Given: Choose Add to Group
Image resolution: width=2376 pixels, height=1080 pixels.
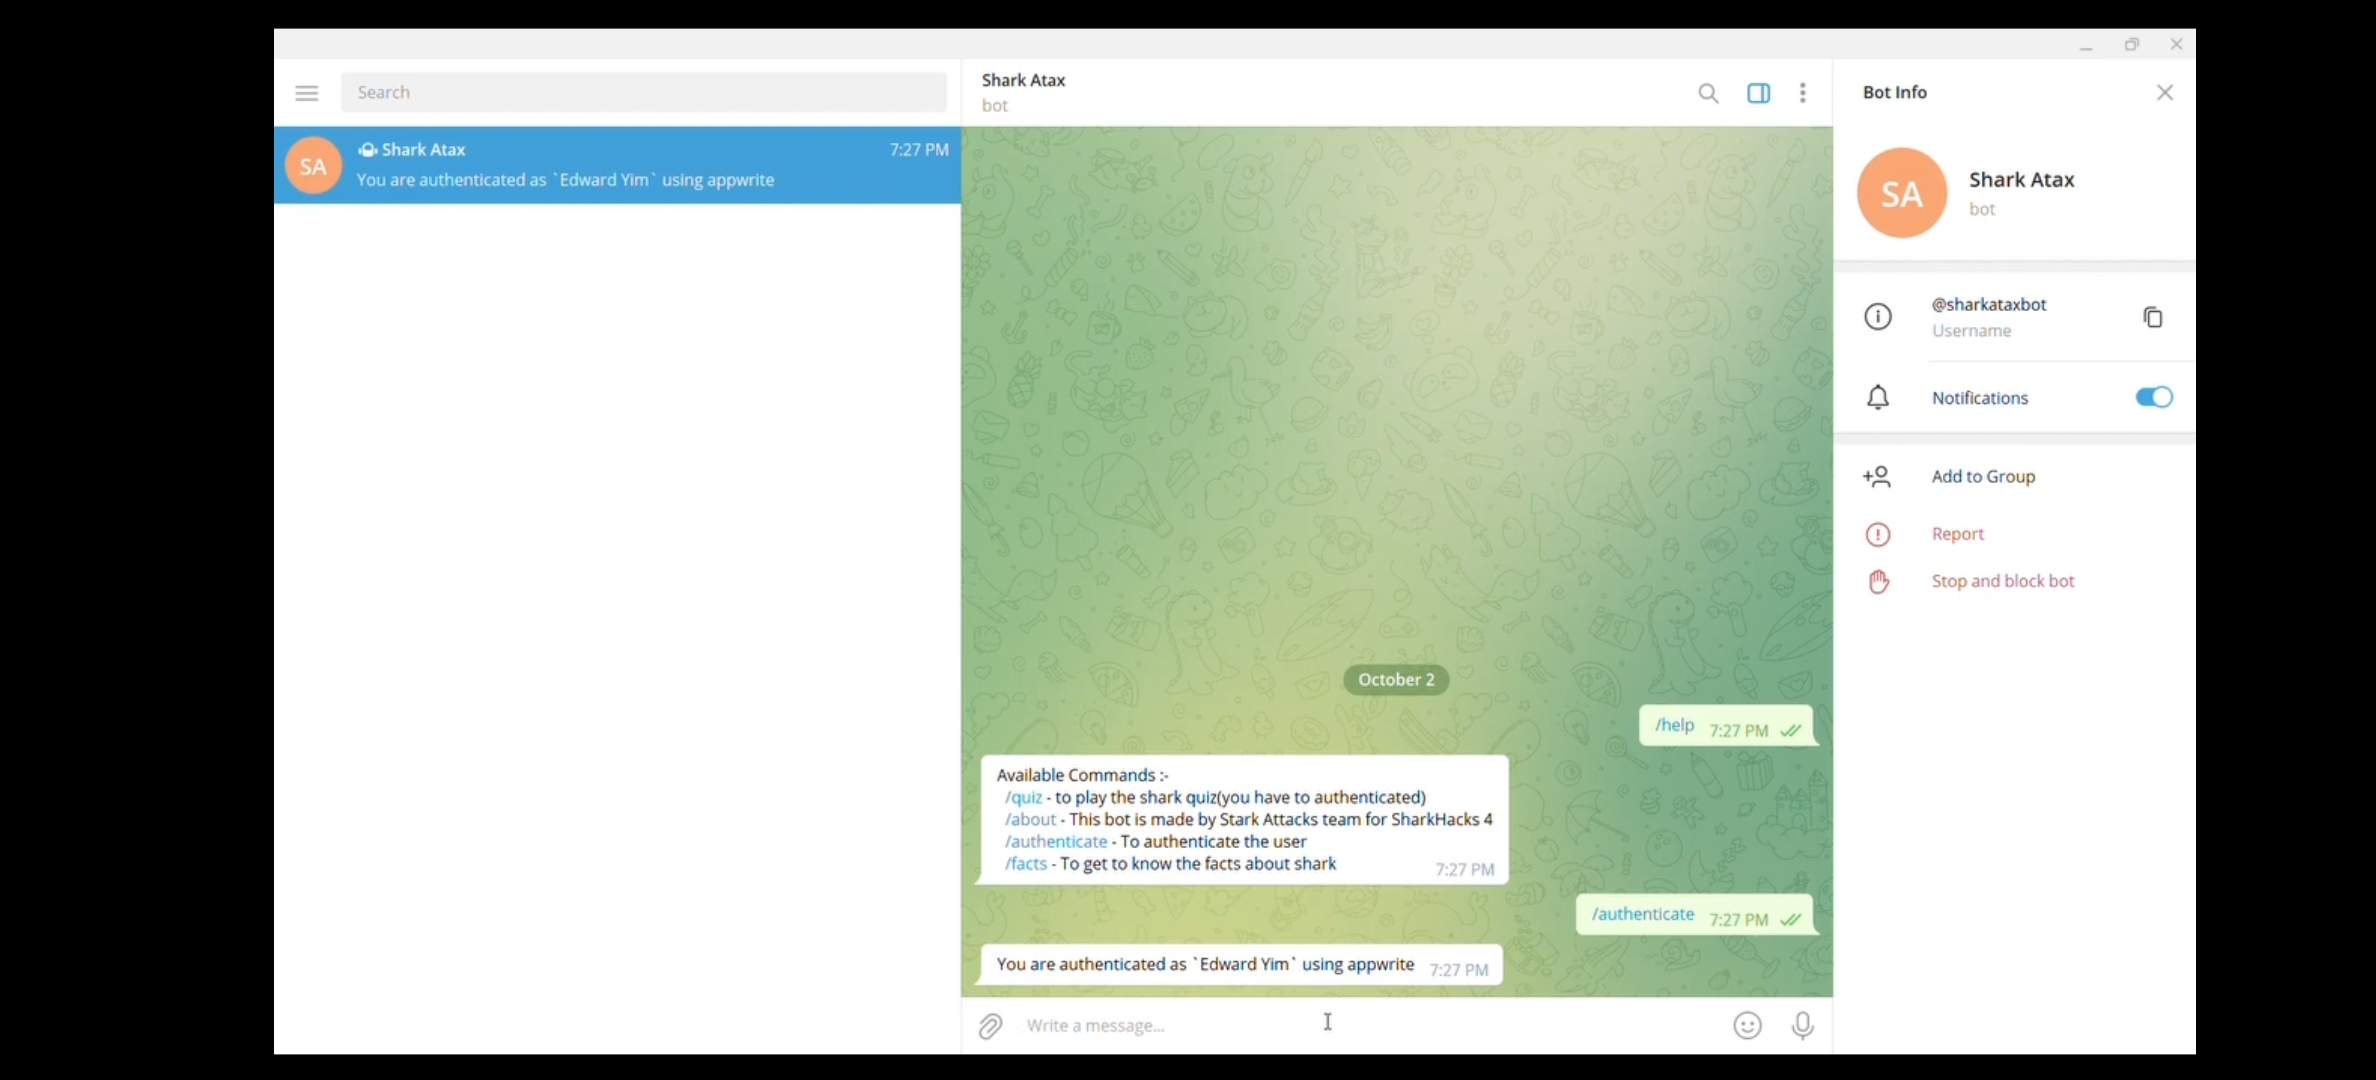Looking at the screenshot, I should click(x=1982, y=476).
